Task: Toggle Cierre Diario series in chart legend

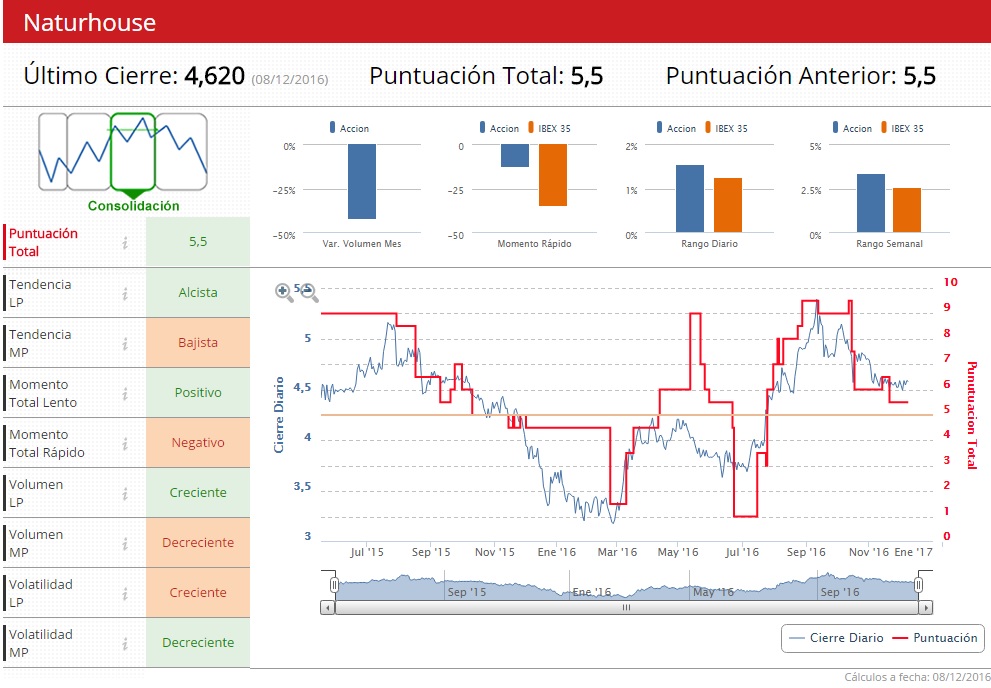Action: pyautogui.click(x=836, y=638)
